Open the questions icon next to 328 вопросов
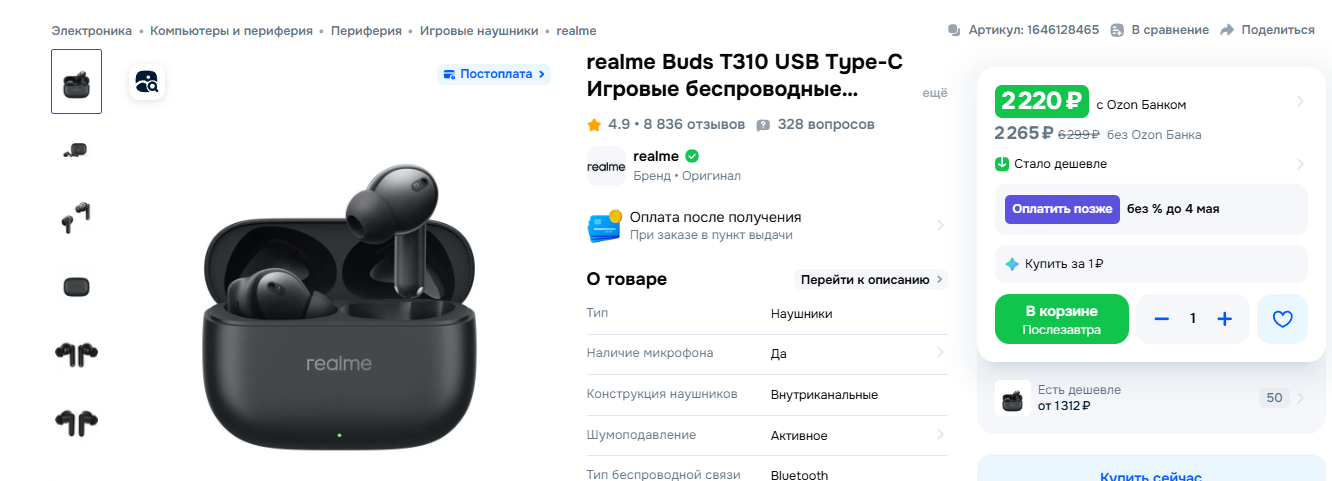 763,125
